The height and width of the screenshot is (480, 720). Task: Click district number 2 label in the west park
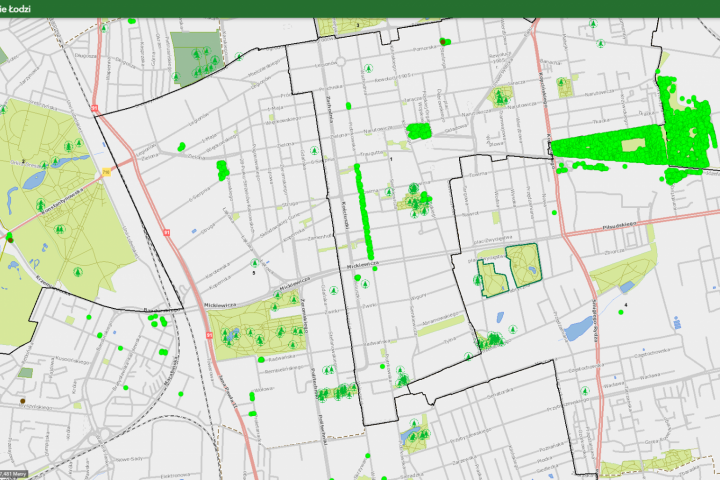pos(23,161)
